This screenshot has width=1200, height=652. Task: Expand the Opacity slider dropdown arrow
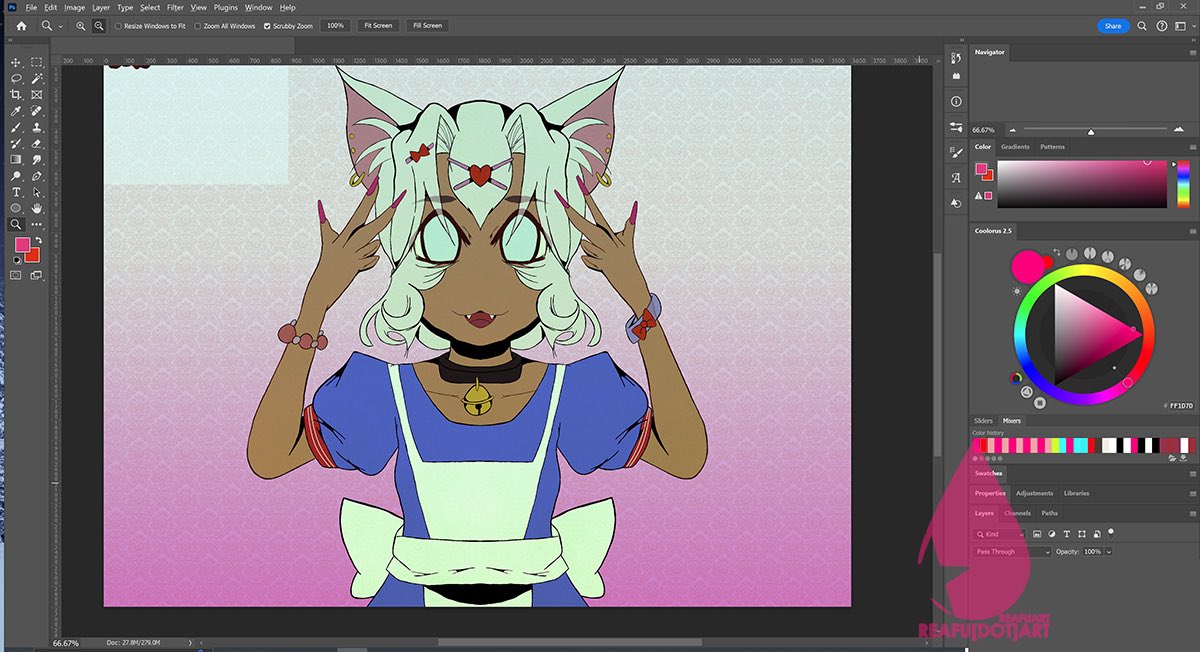pyautogui.click(x=1109, y=552)
